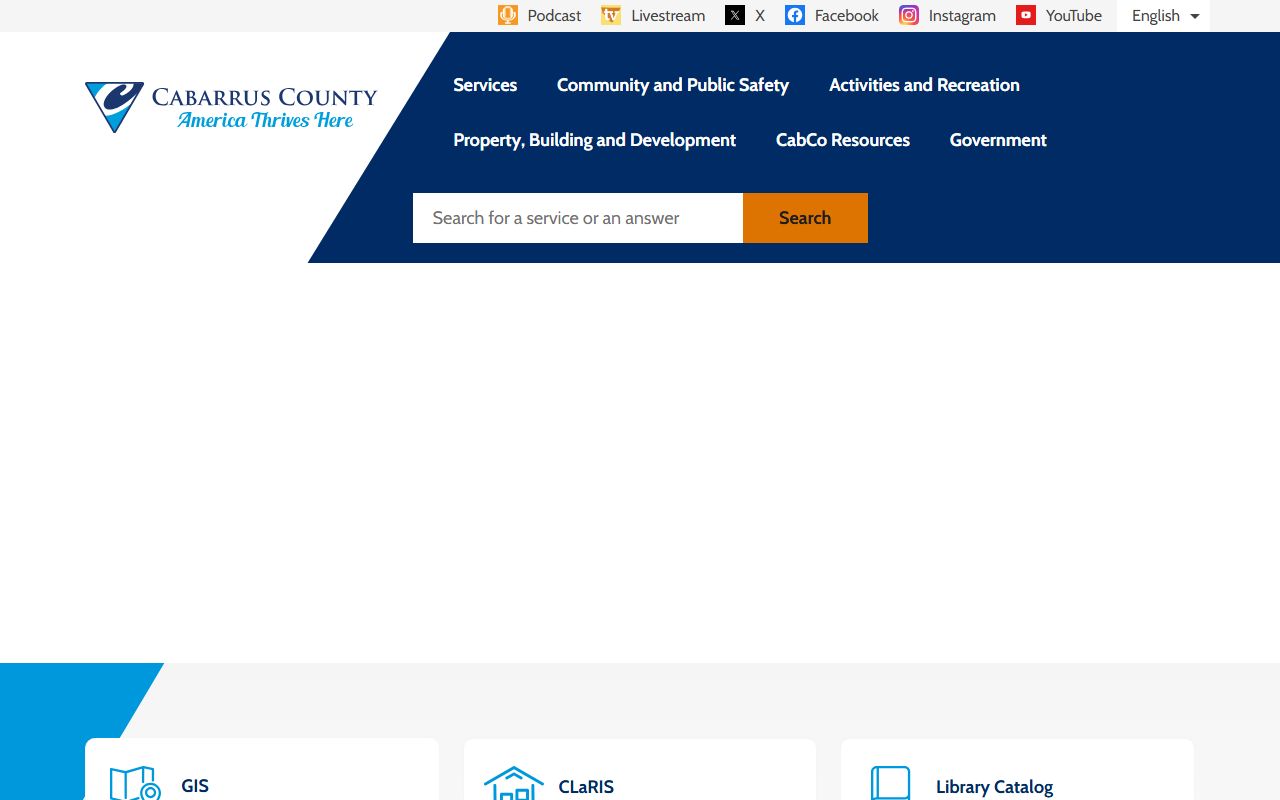Open Property, Building and Development menu

pyautogui.click(x=594, y=140)
